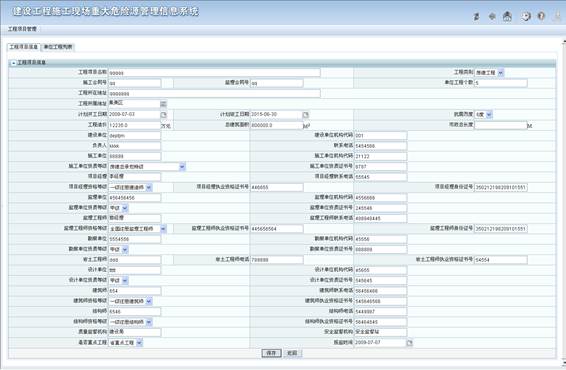Click the 建筑师 field showing 654
Image resolution: width=566 pixels, height=370 pixels.
[135, 291]
